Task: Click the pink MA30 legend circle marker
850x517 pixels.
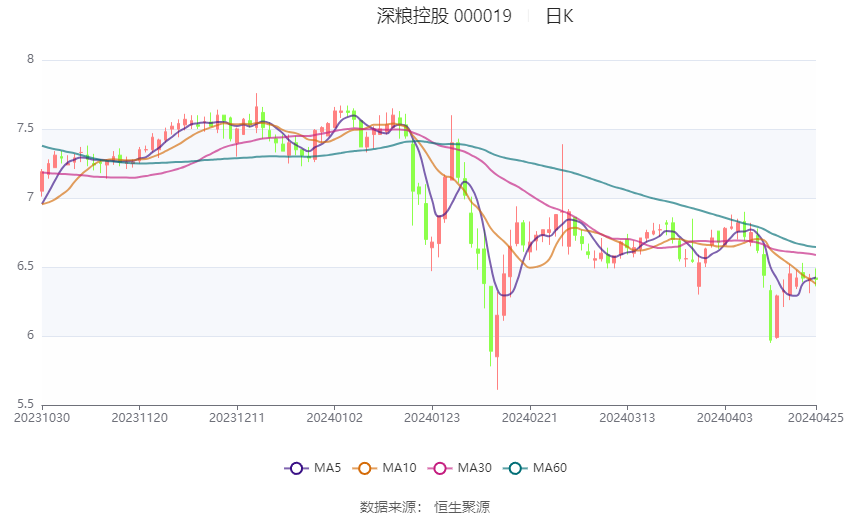Action: tap(439, 468)
